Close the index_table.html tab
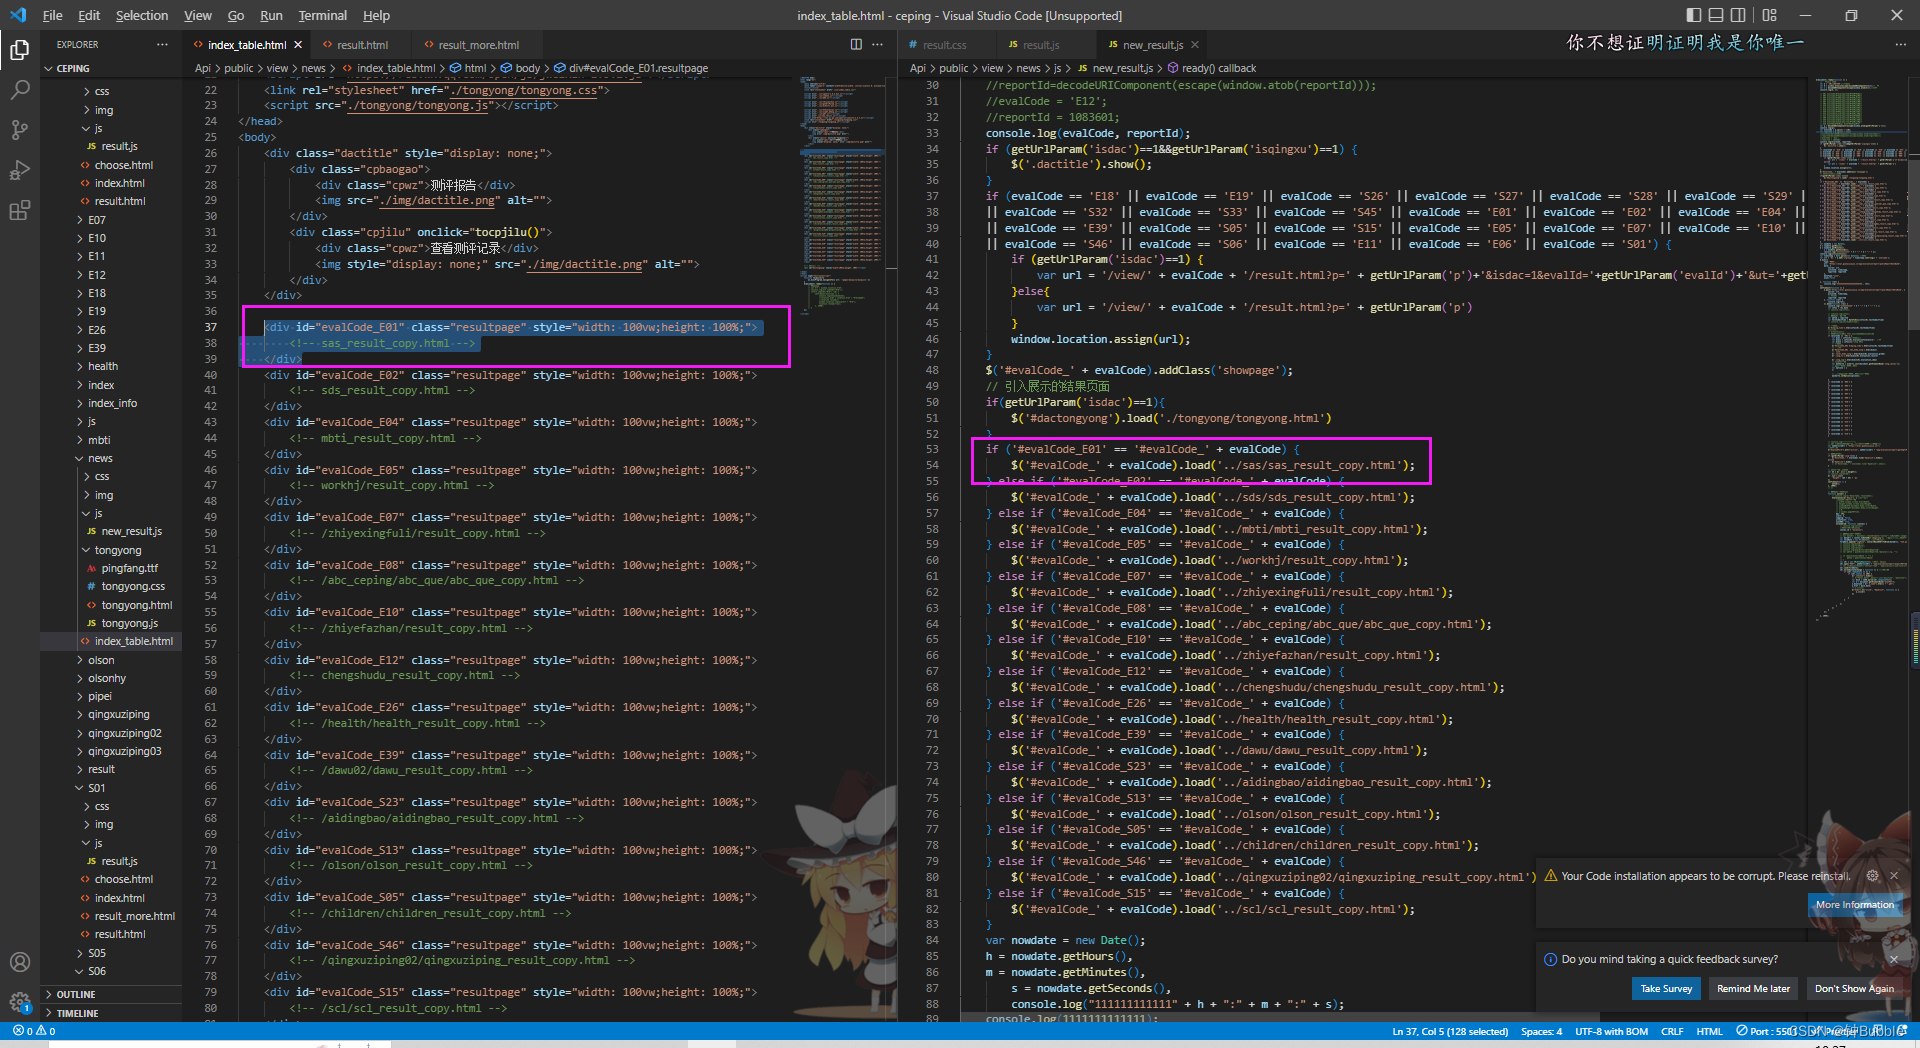Viewport: 1920px width, 1048px height. (298, 45)
